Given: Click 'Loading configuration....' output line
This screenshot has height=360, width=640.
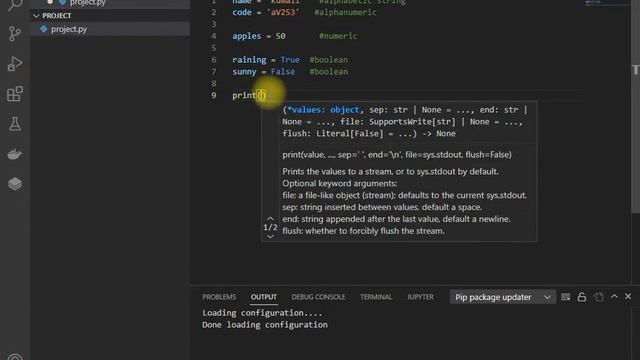Looking at the screenshot, I should pyautogui.click(x=262, y=313).
